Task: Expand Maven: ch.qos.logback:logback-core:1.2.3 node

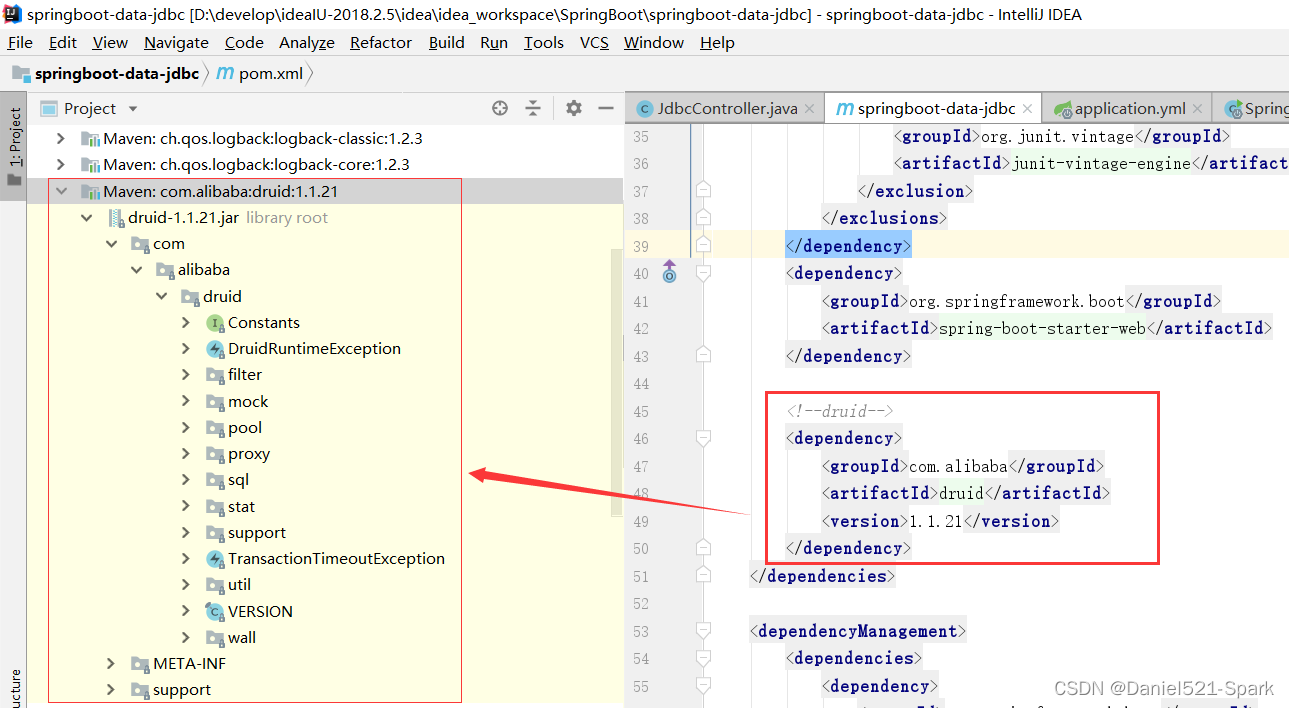Action: coord(61,164)
